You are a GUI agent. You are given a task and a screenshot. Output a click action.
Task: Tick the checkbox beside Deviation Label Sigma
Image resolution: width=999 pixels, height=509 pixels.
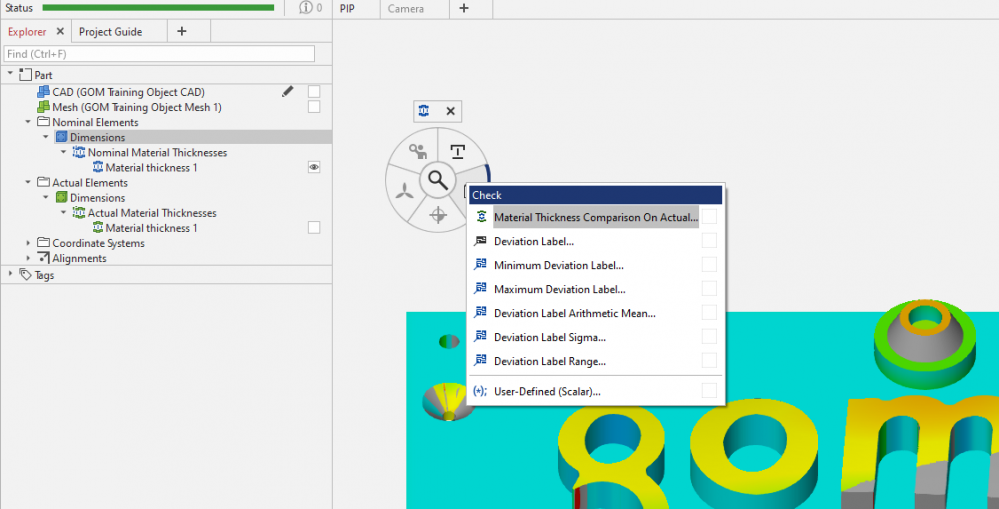pos(709,337)
